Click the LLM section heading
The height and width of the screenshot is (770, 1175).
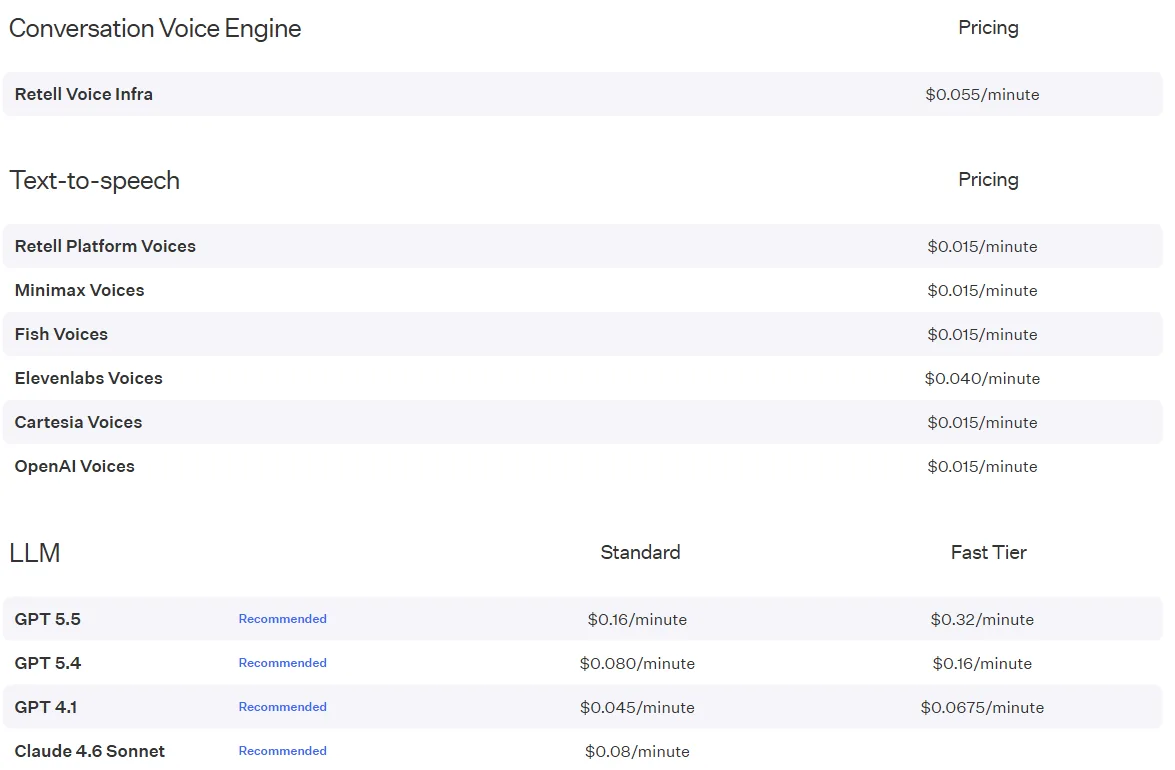[x=34, y=554]
